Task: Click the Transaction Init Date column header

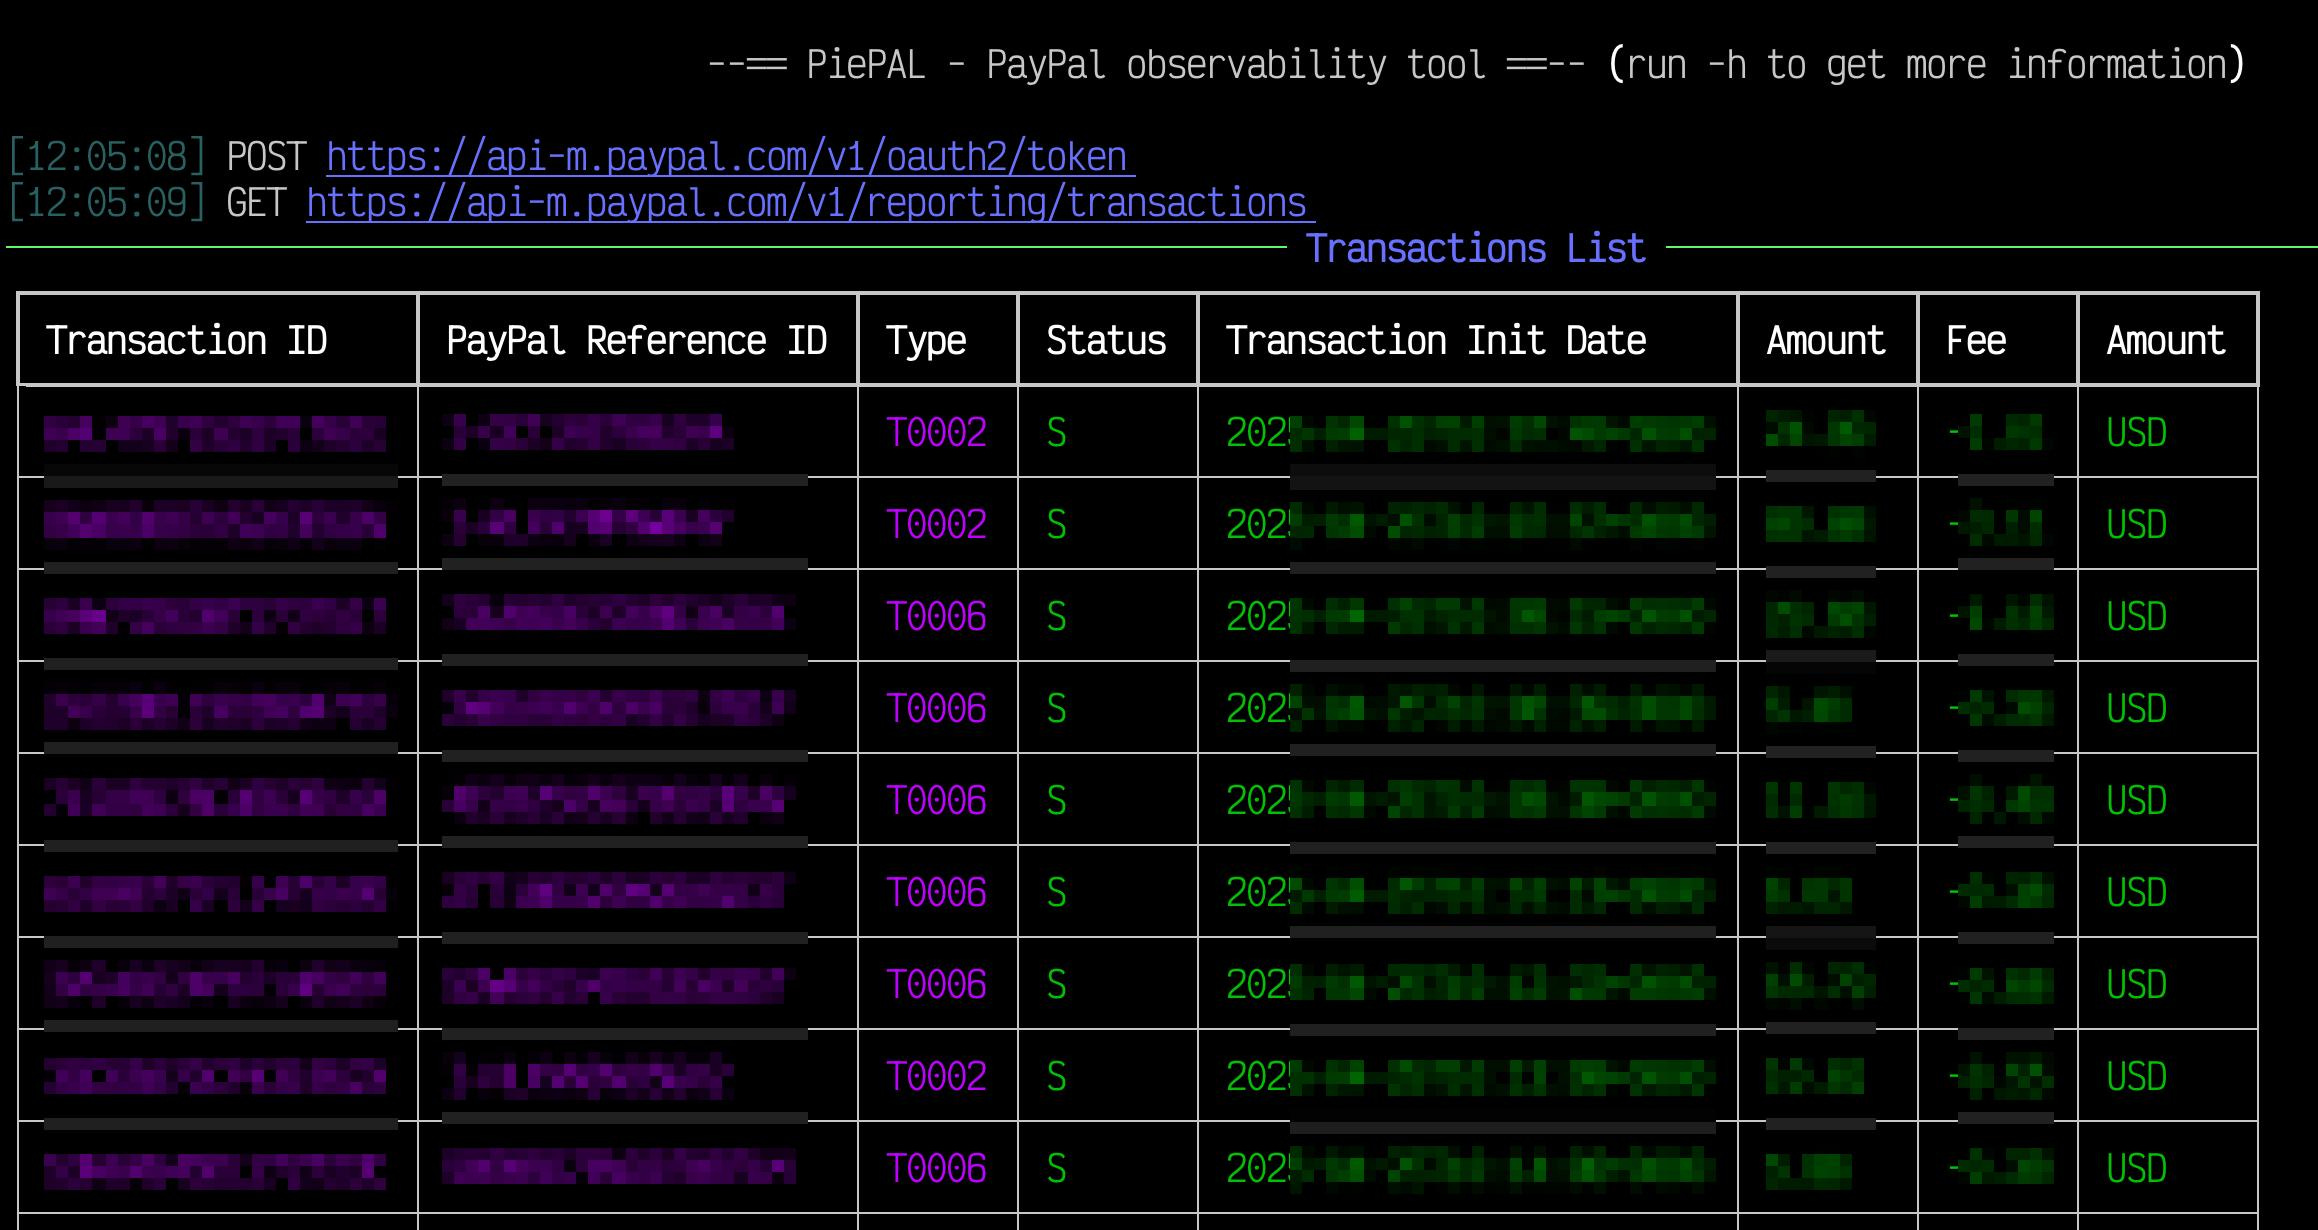Action: pos(1436,341)
